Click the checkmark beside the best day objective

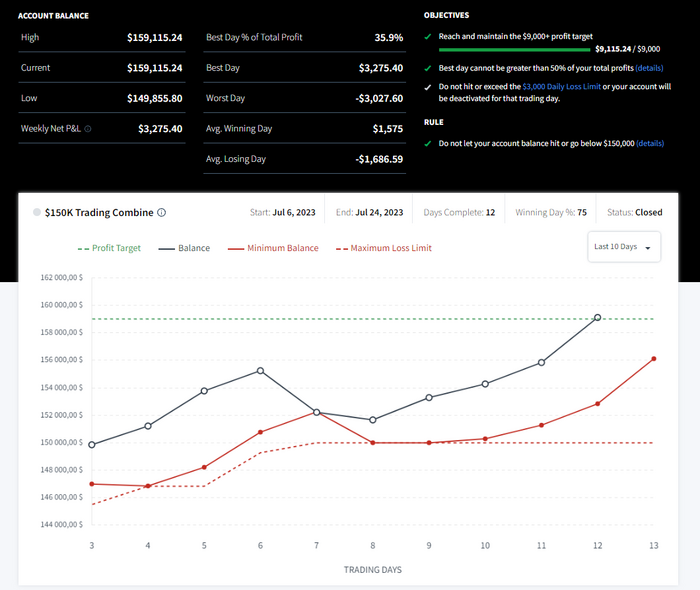tap(428, 68)
